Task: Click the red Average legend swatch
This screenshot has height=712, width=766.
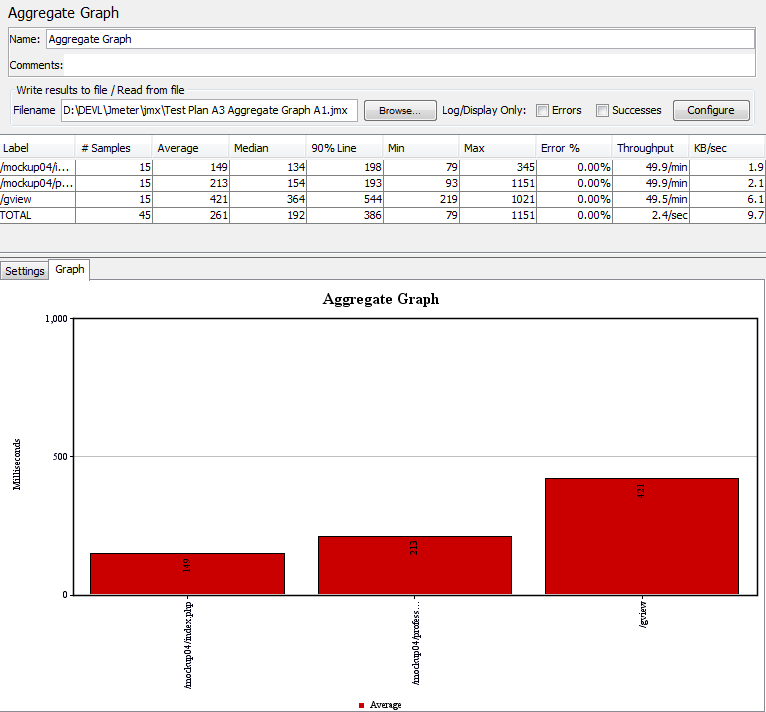Action: pyautogui.click(x=362, y=705)
